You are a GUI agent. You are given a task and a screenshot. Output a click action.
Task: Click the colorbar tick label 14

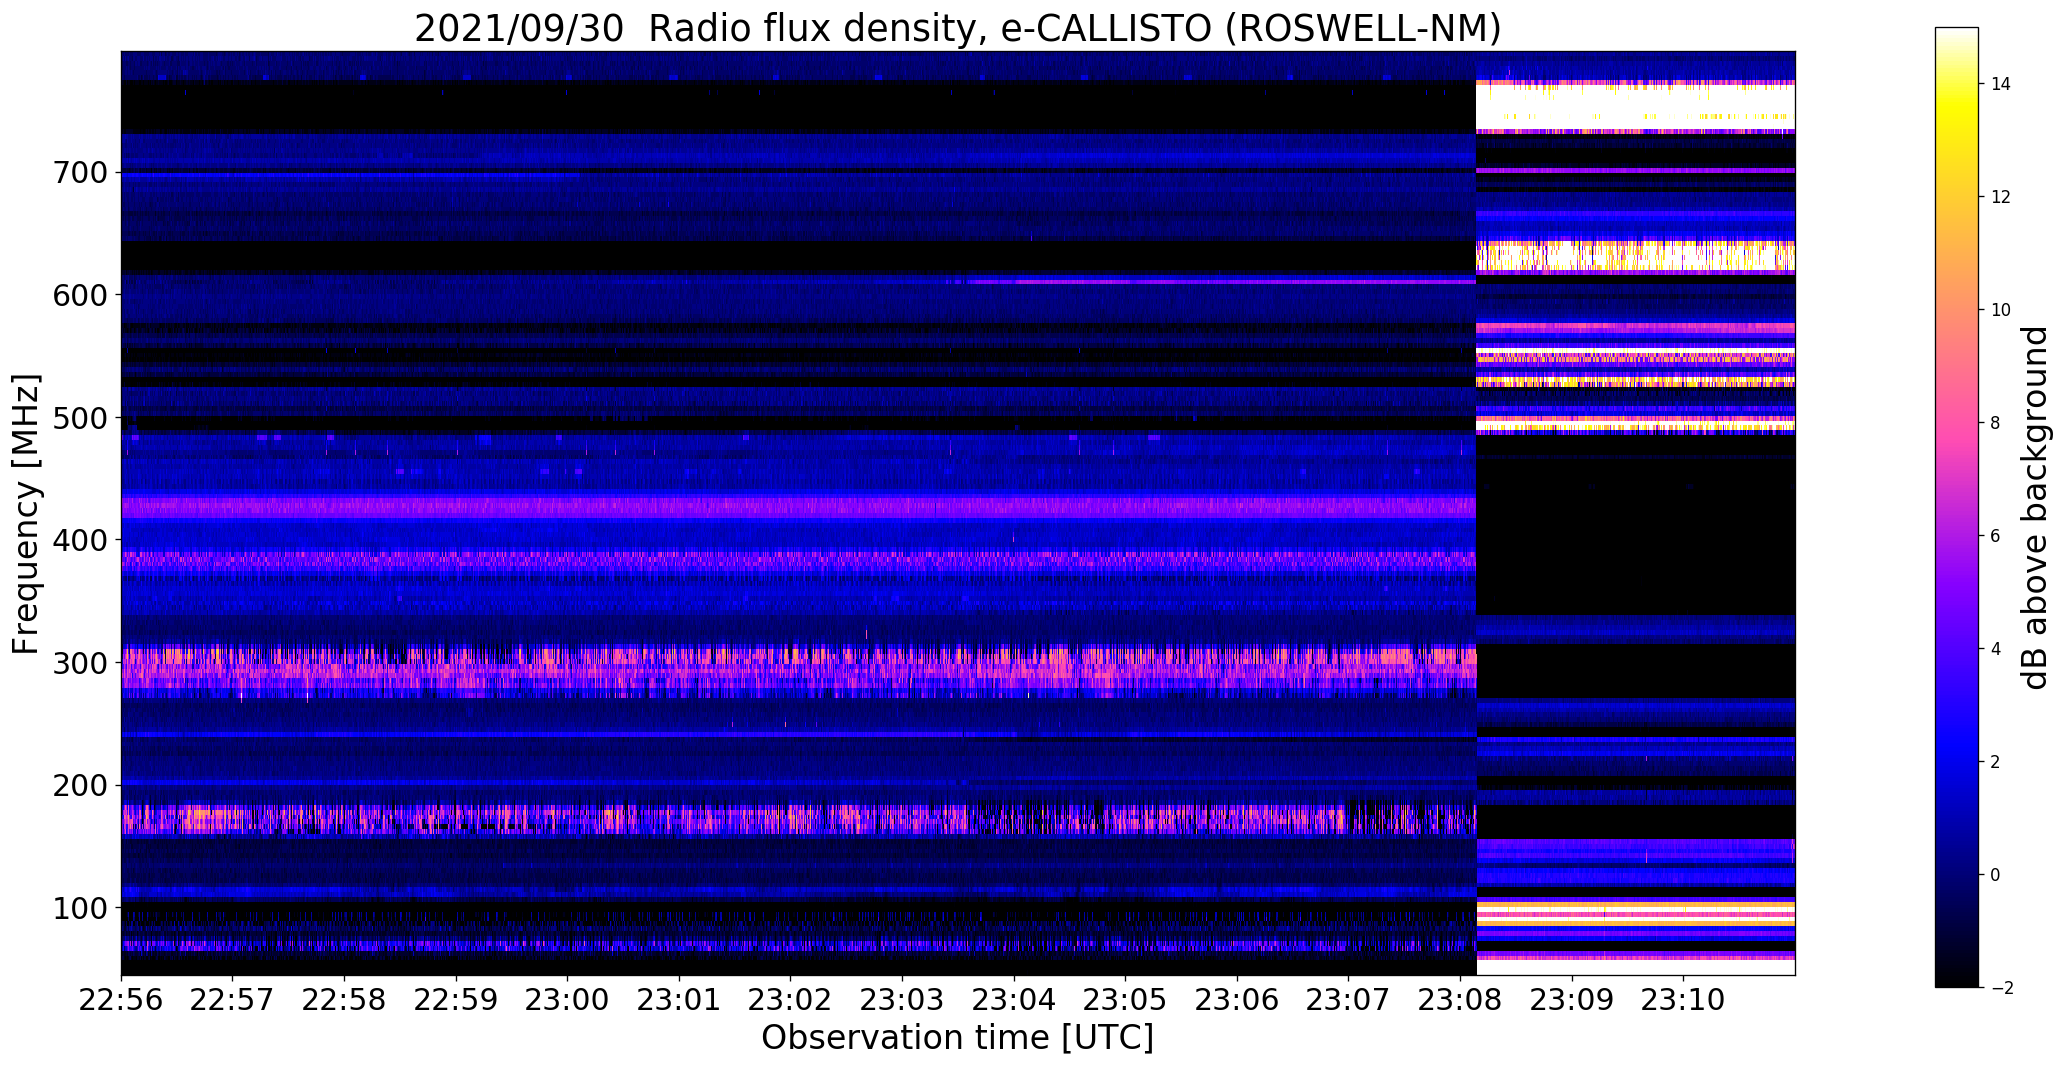pyautogui.click(x=2001, y=85)
